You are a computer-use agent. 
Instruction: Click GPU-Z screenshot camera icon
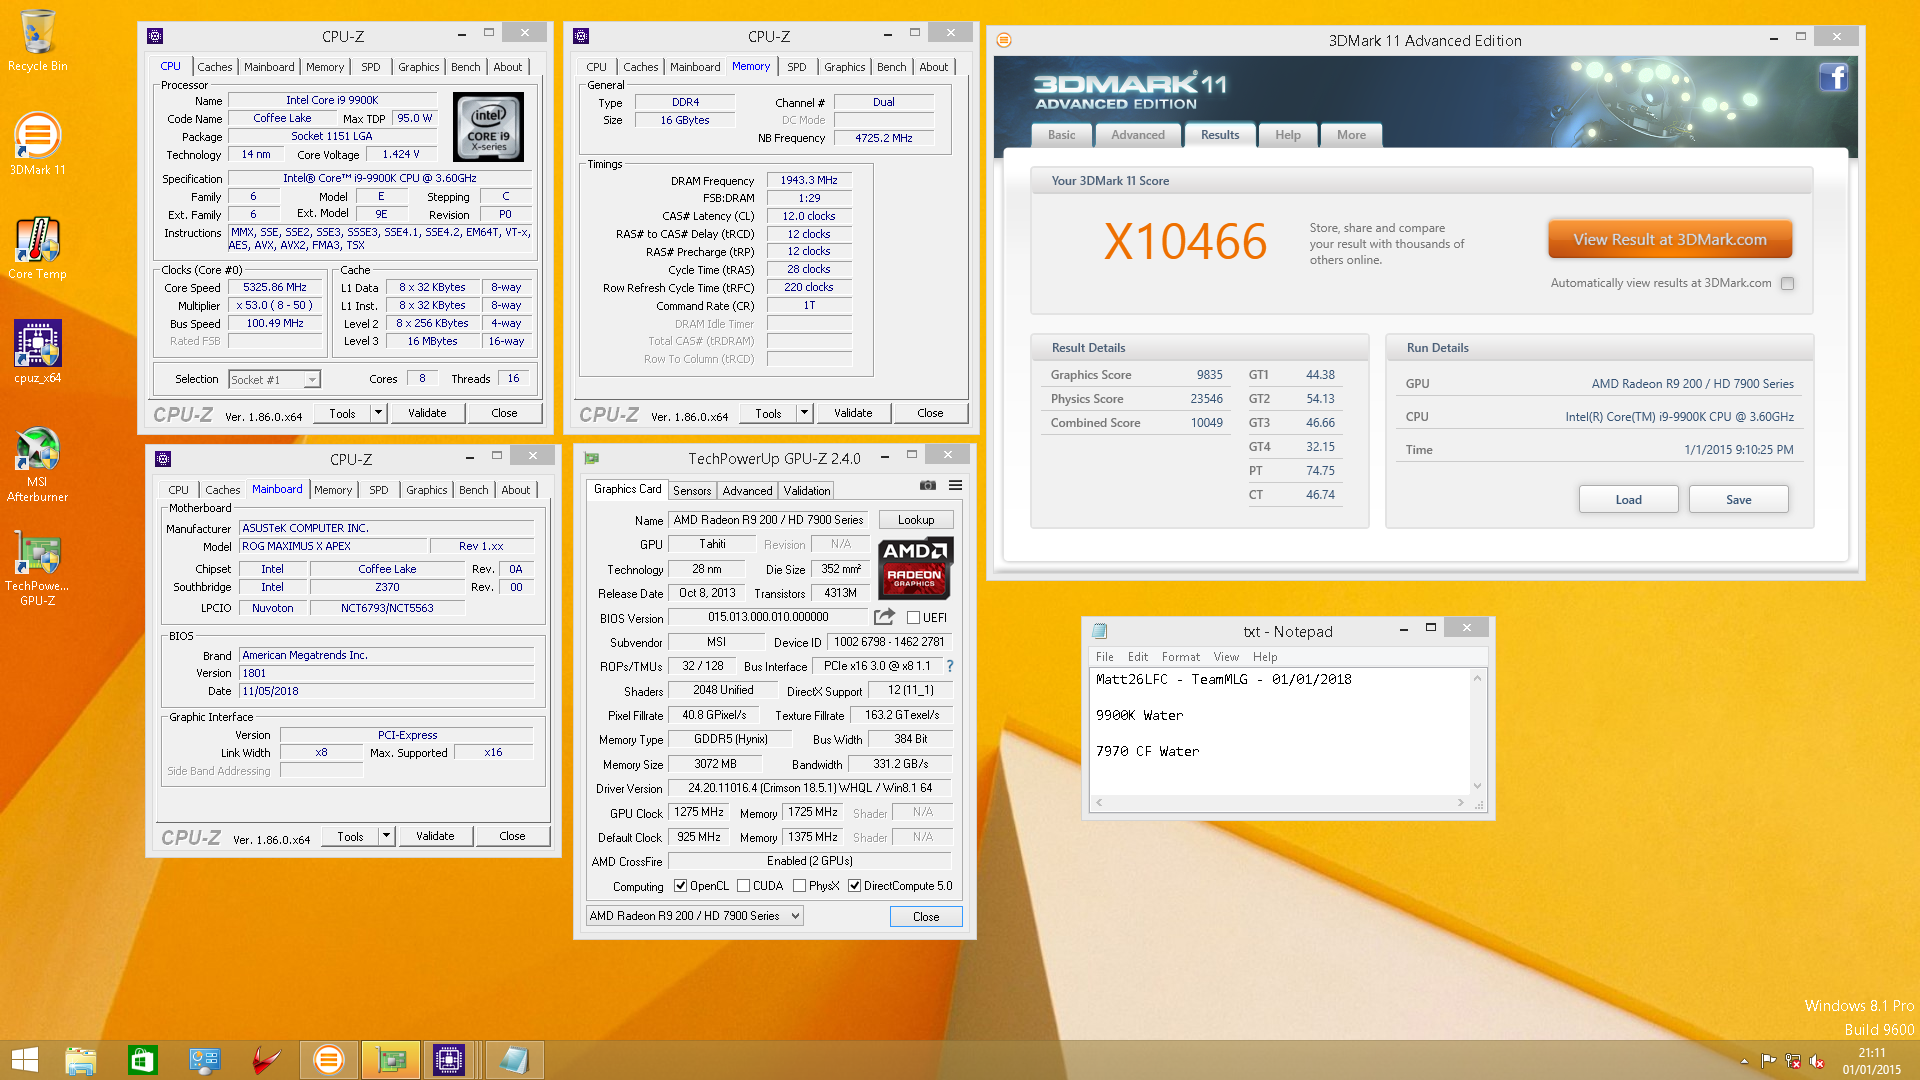928,486
